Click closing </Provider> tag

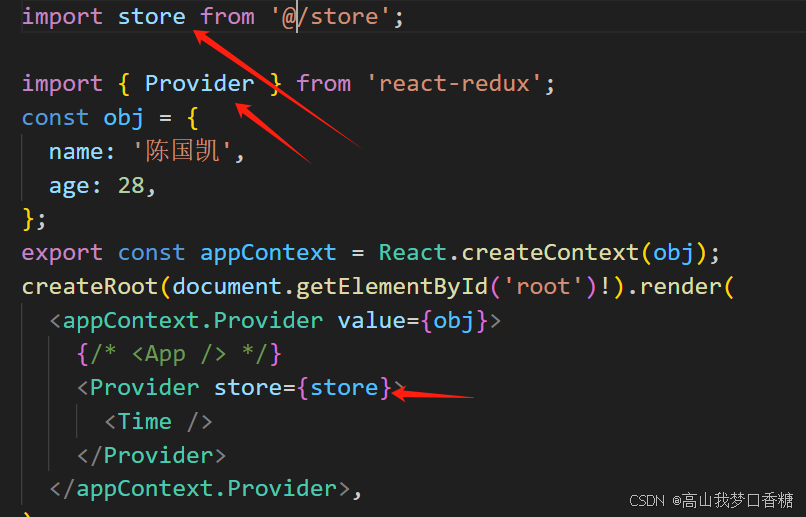[151, 456]
